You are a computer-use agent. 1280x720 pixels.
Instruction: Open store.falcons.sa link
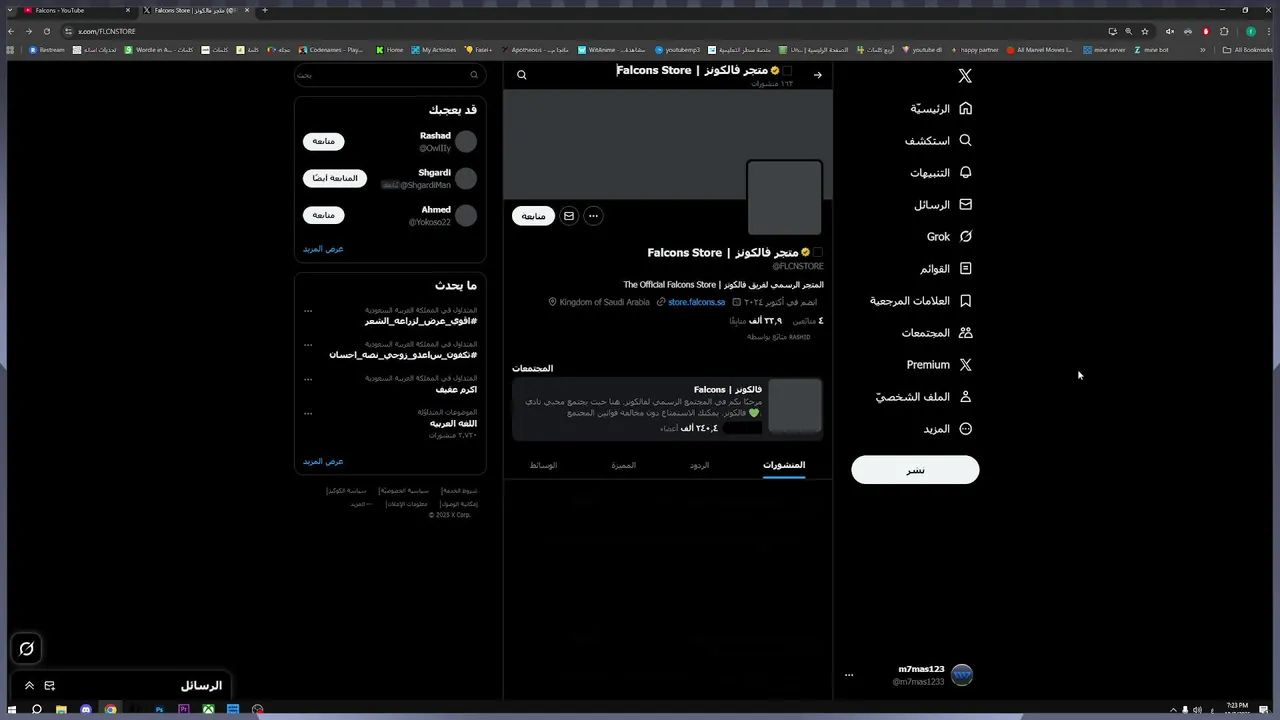(x=696, y=302)
